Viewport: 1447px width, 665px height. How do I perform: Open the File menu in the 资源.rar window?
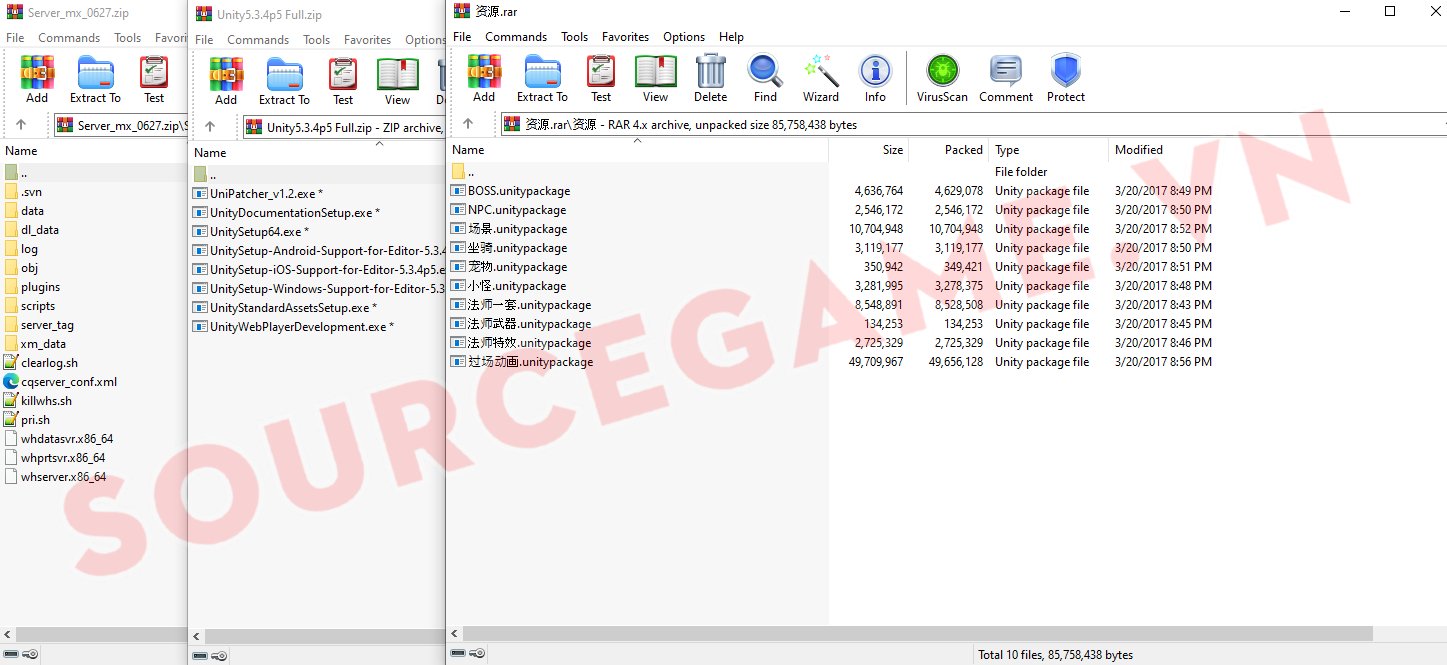462,37
